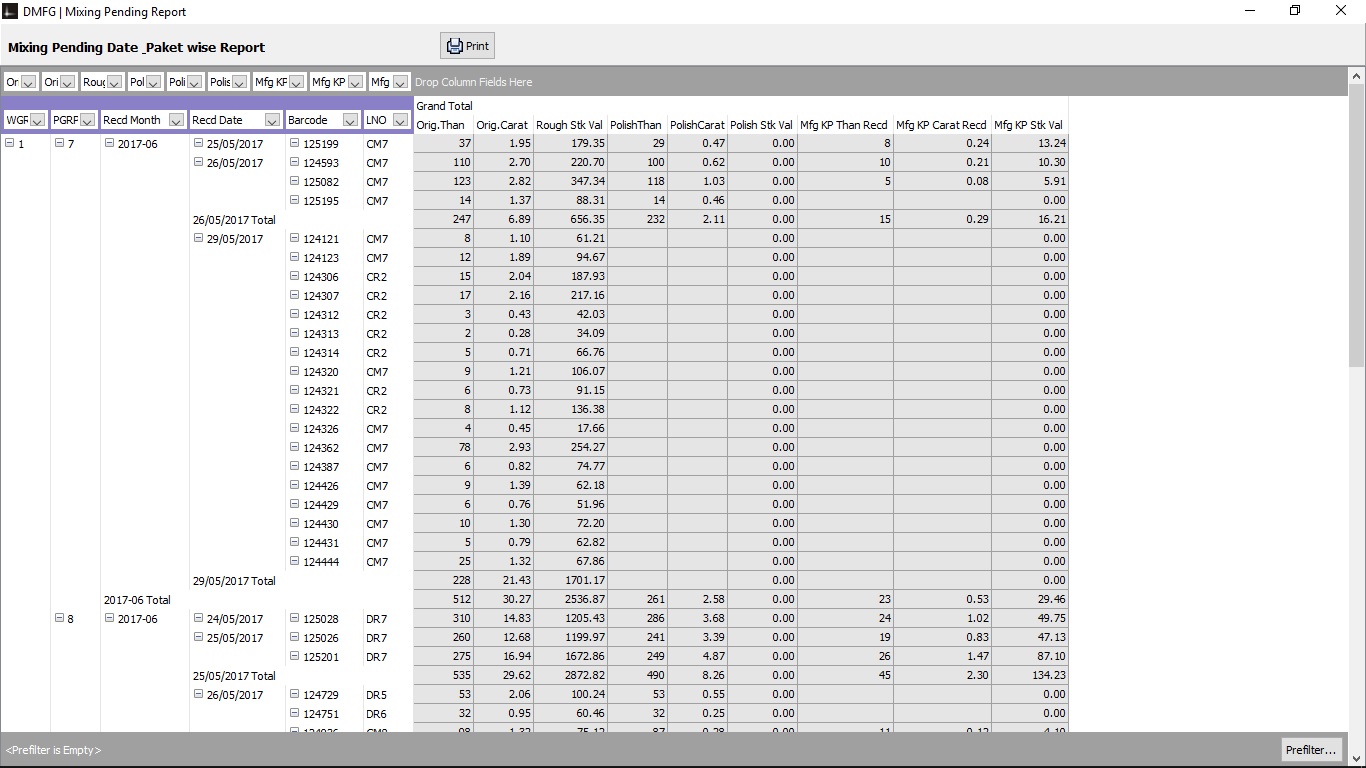Collapse the WGF group 1 node

[10, 143]
